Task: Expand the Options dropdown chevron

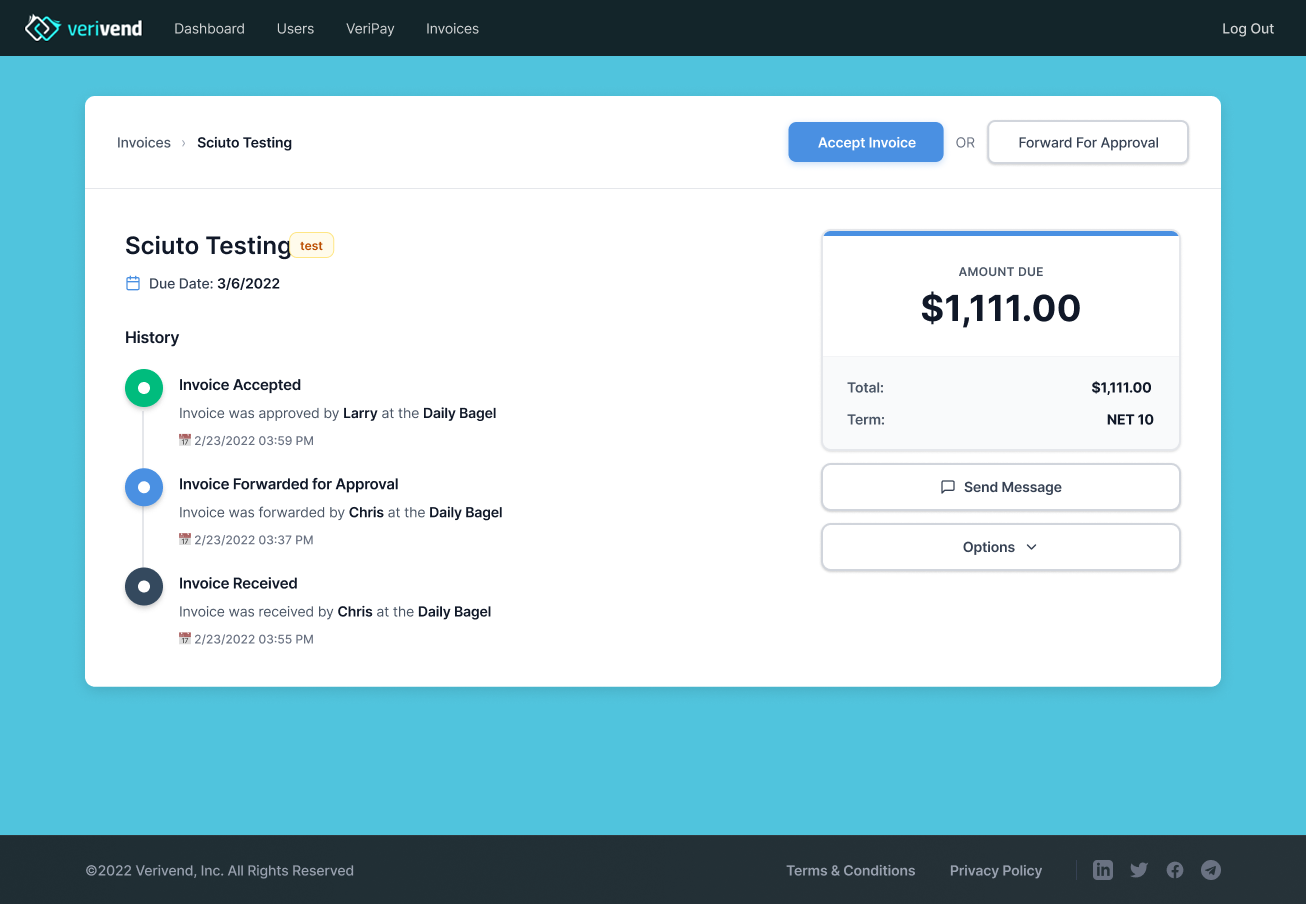Action: (x=1032, y=547)
